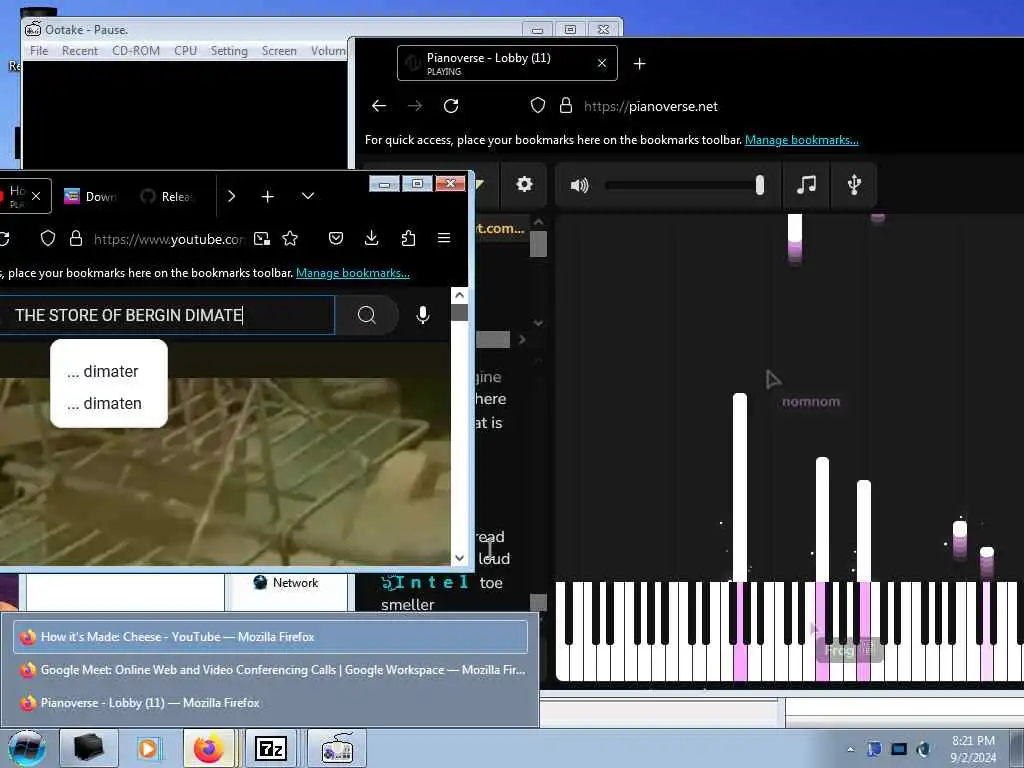Open 7-Zip from taskbar

point(270,748)
